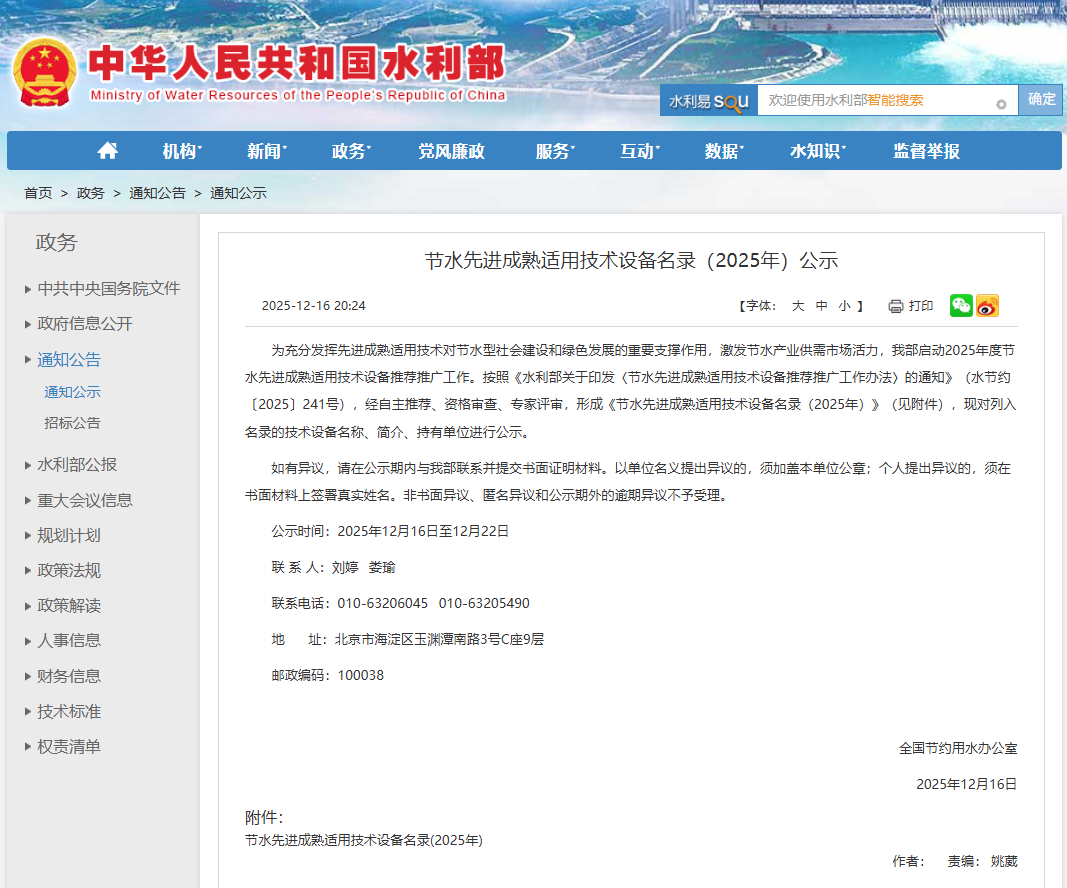Click the 确定 search button
Image resolution: width=1067 pixels, height=888 pixels.
click(x=1041, y=100)
